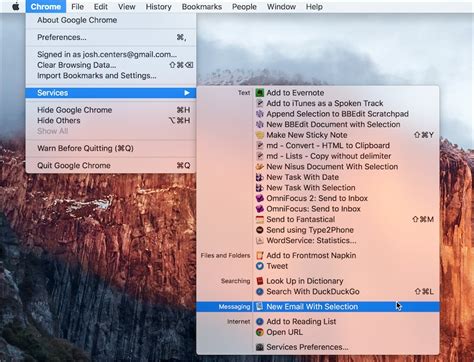
Task: Choose Import Bookmarks and Settings
Action: [111, 76]
